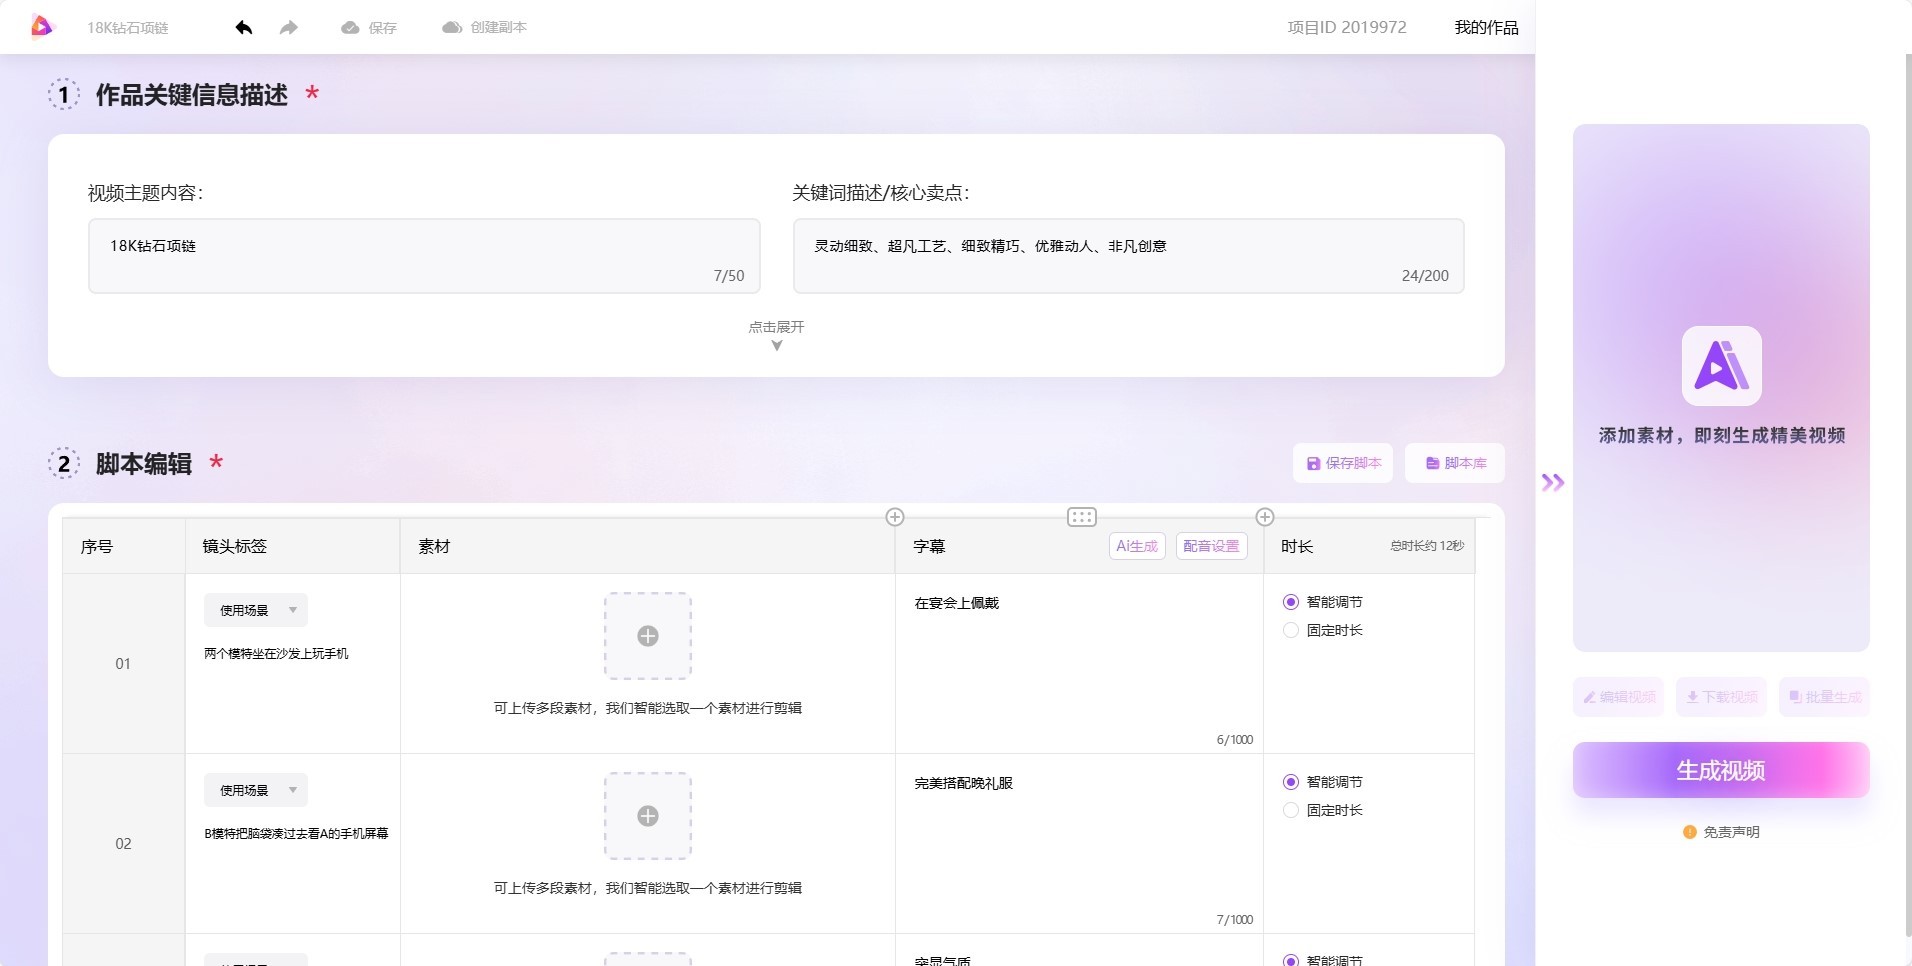Screen dimensions: 1912x966
Task: Click 保存脚本 button
Action: [1343, 463]
